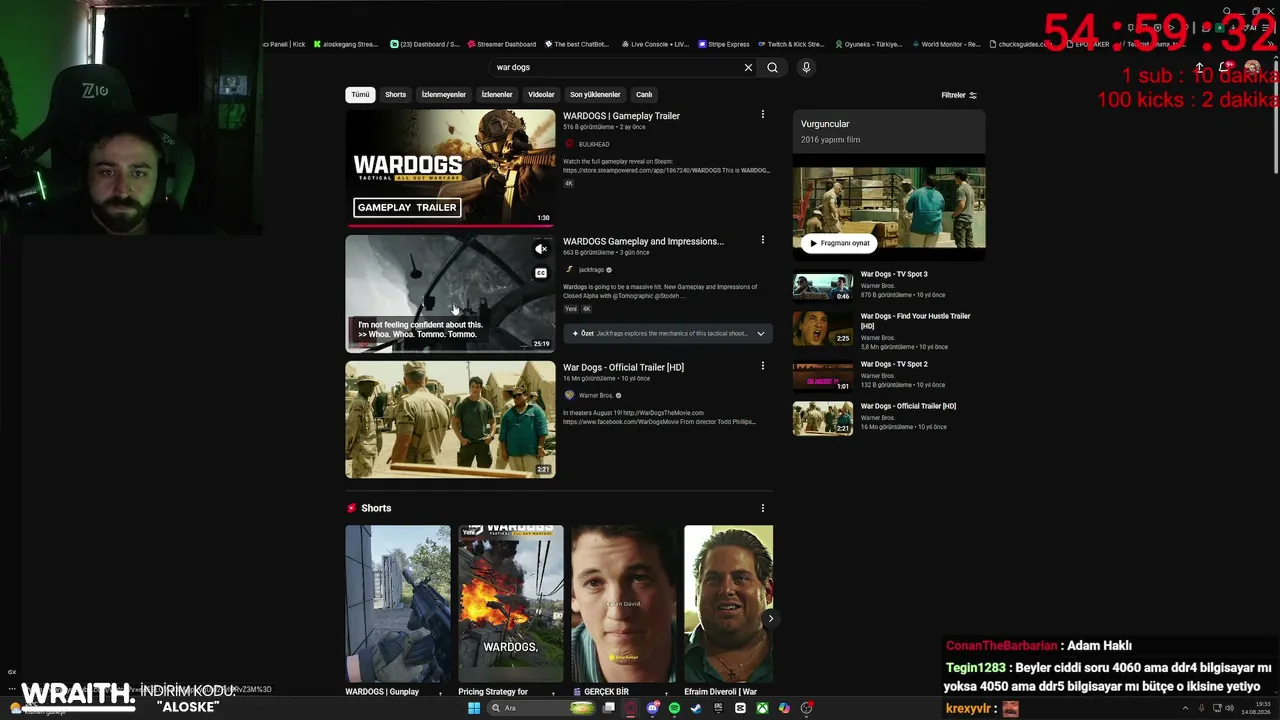Image resolution: width=1280 pixels, height=720 pixels.
Task: Open the jackfrags channel avatar
Action: coord(570,270)
